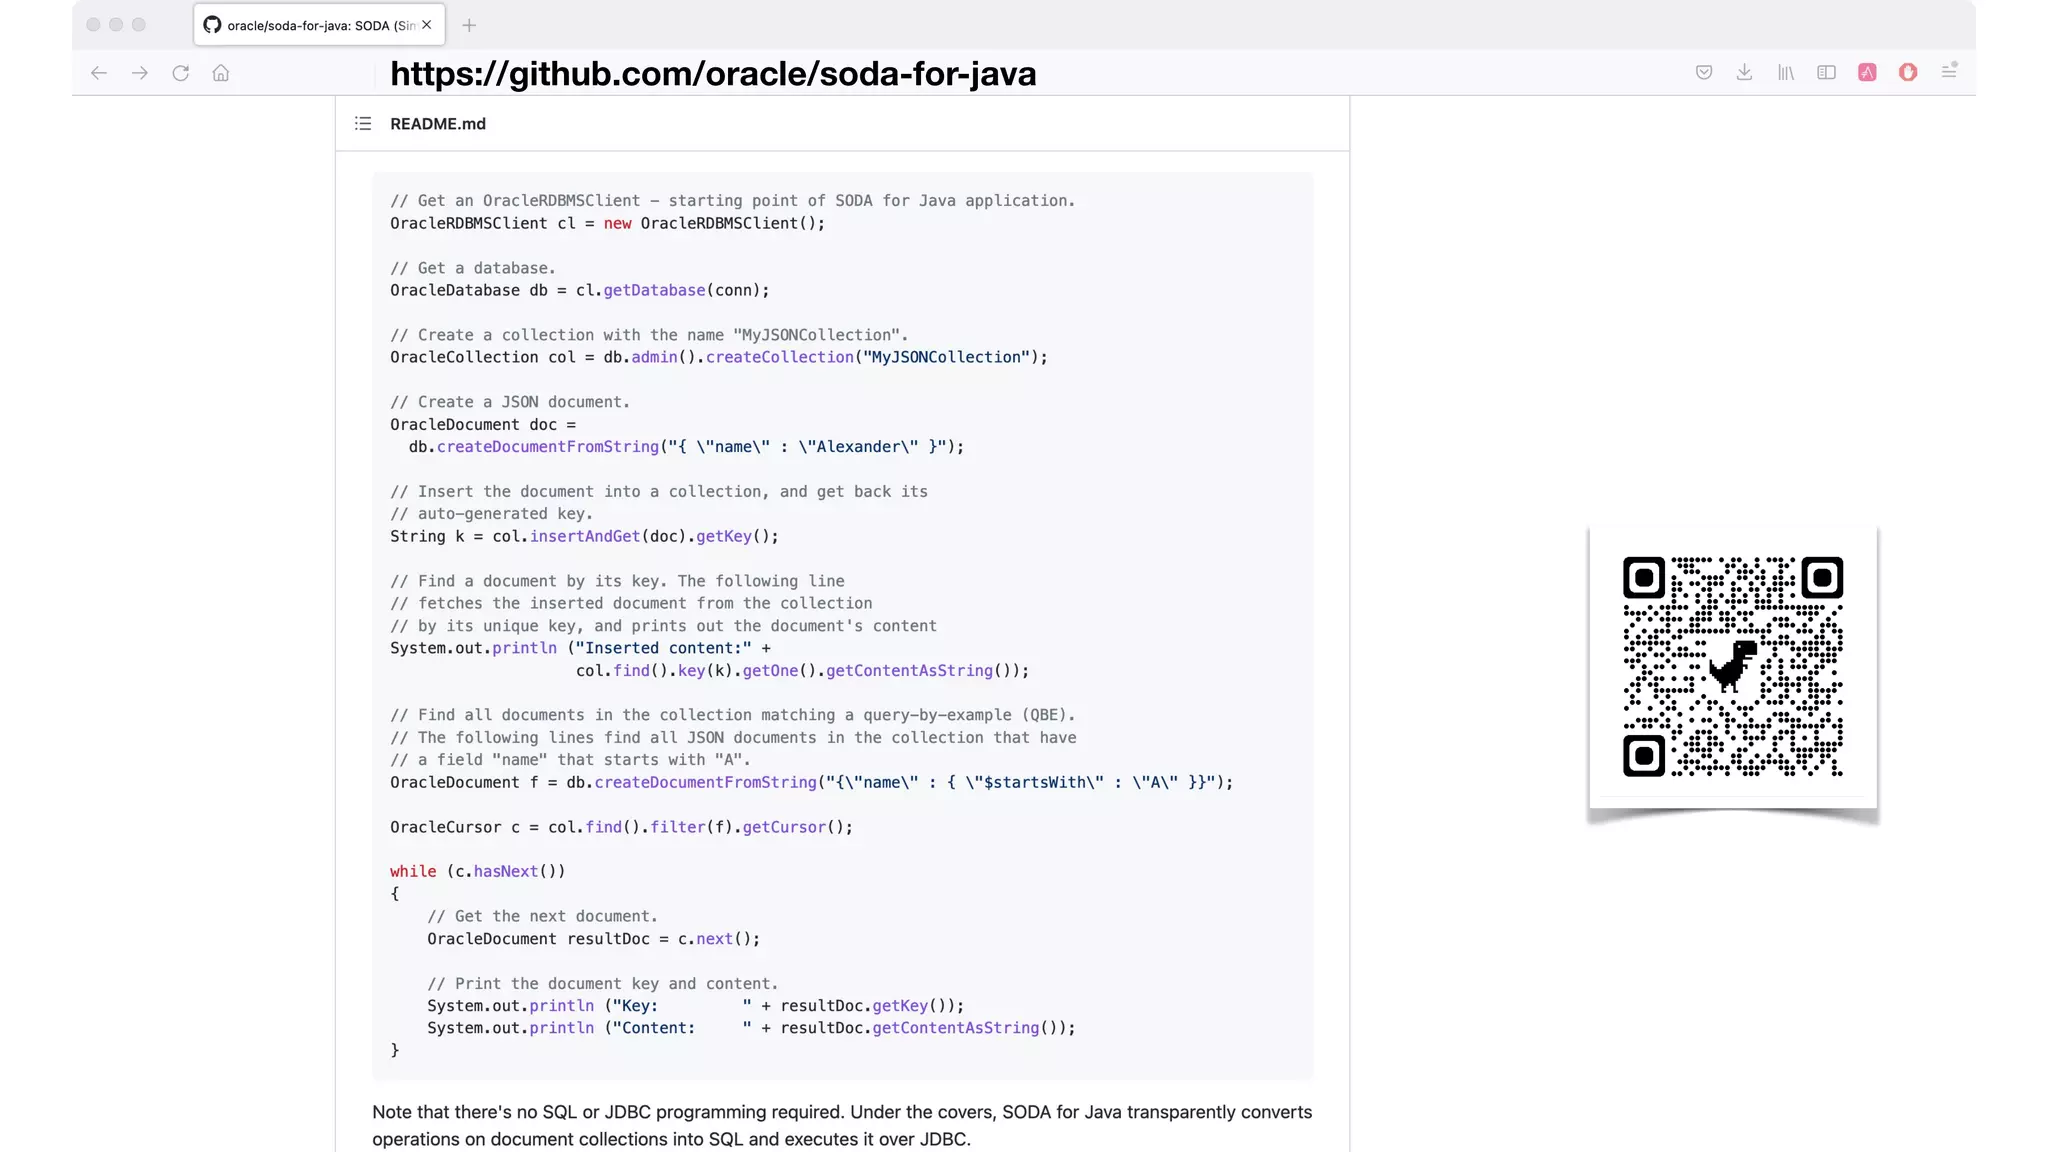2048x1152 pixels.
Task: Open the Firefox hamburger application menu
Action: (x=1949, y=71)
